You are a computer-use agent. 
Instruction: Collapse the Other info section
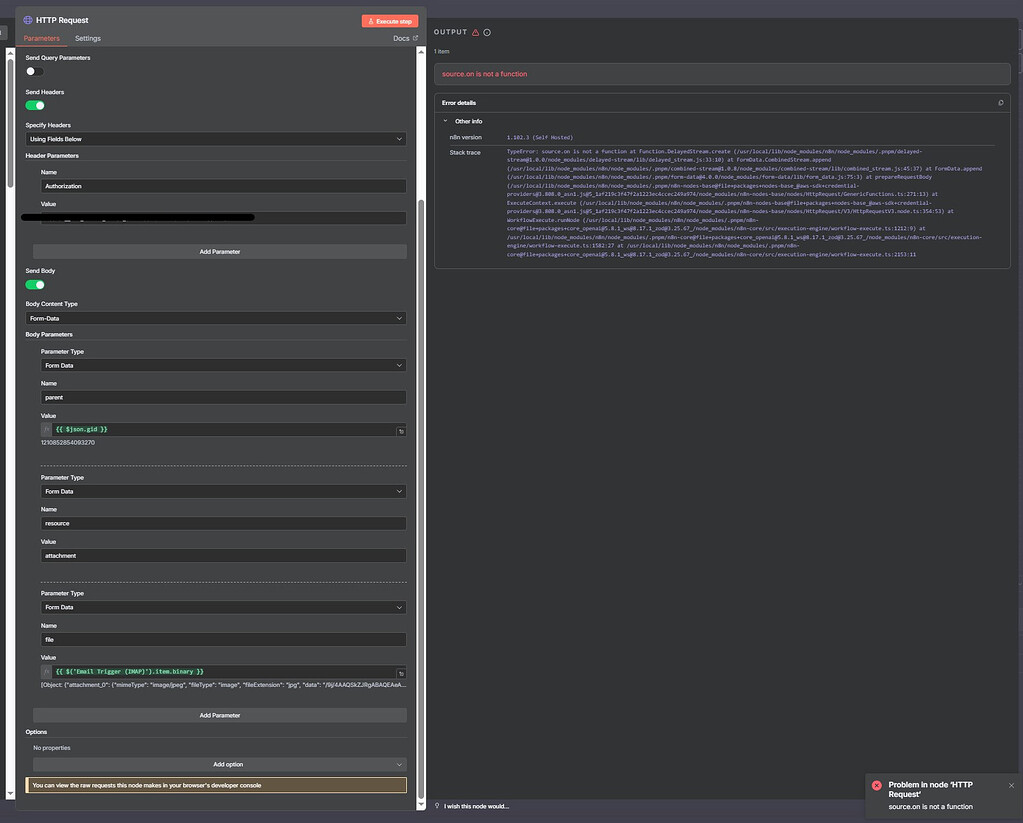(446, 120)
